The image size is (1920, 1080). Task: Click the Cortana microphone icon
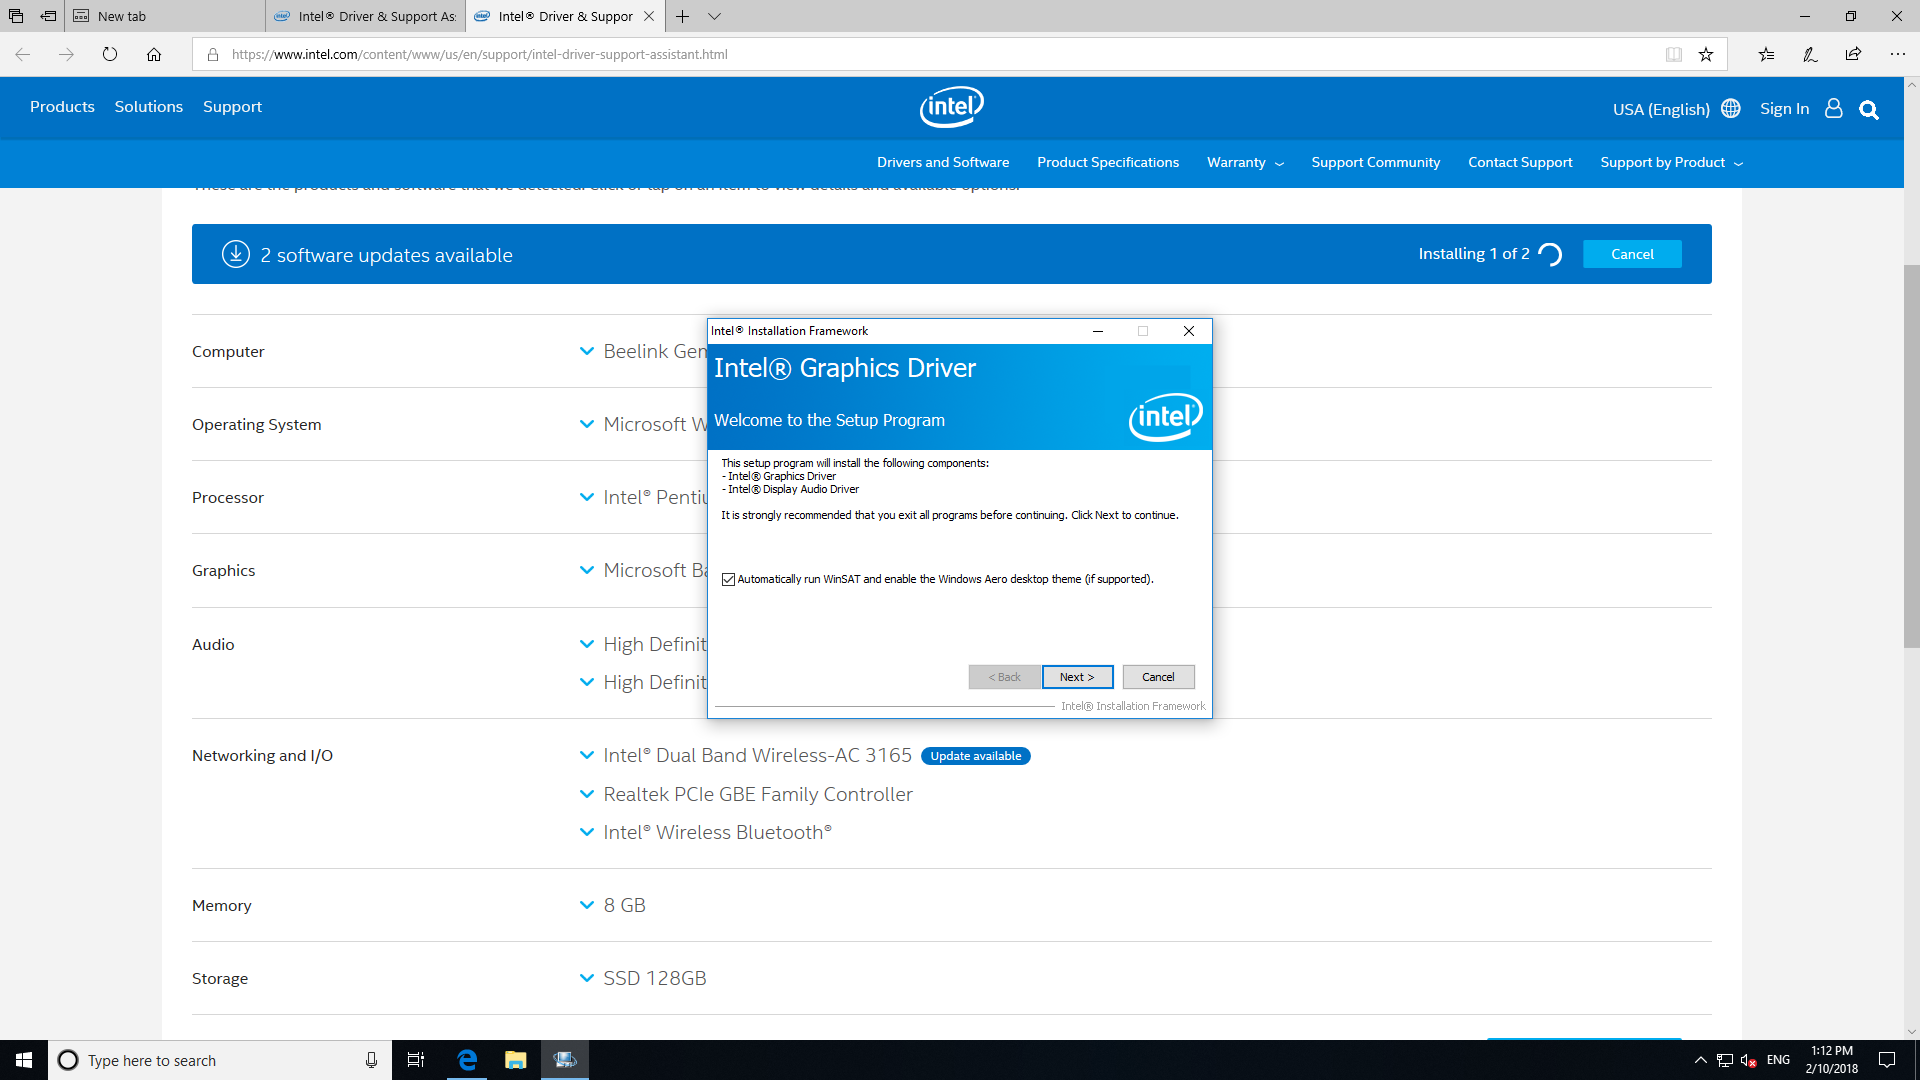(371, 1060)
